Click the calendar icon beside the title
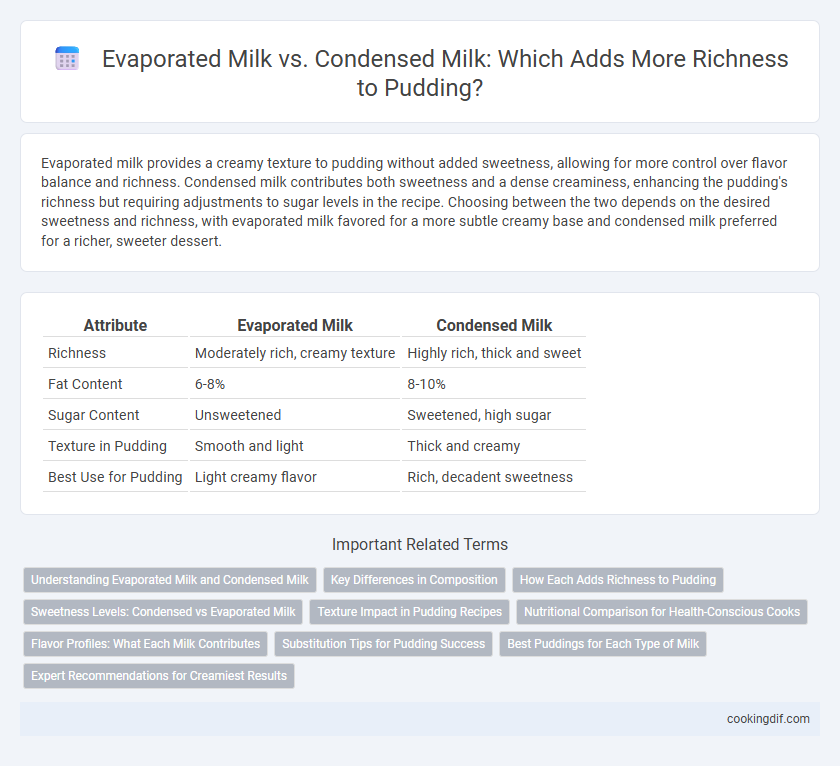Viewport: 840px width, 766px height. pos(68,58)
